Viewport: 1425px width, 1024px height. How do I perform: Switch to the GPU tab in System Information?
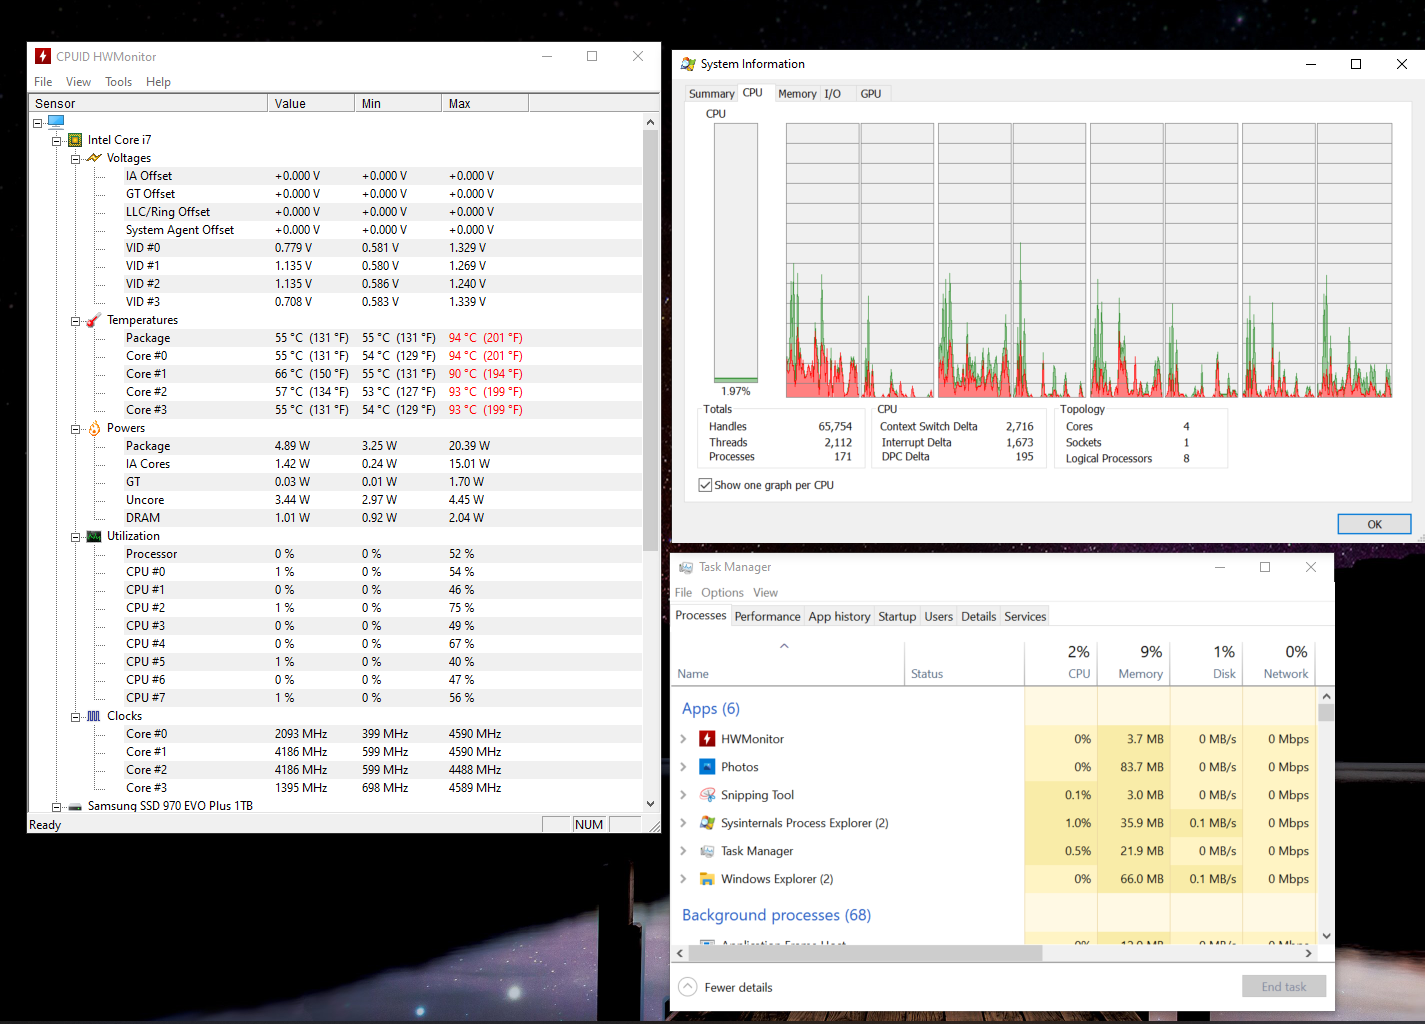(x=871, y=94)
